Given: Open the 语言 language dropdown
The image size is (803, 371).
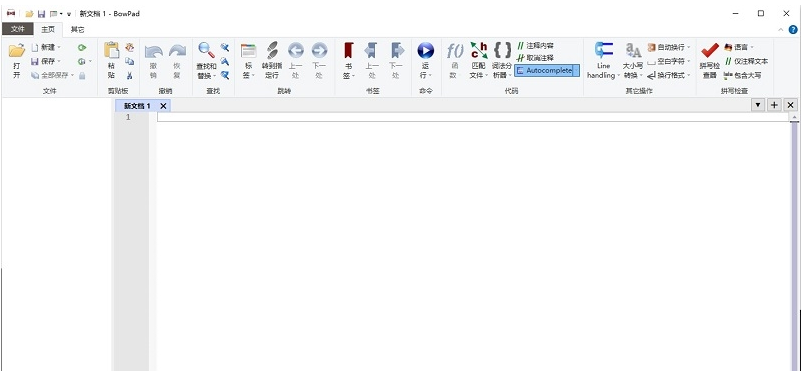Looking at the screenshot, I should [x=740, y=47].
